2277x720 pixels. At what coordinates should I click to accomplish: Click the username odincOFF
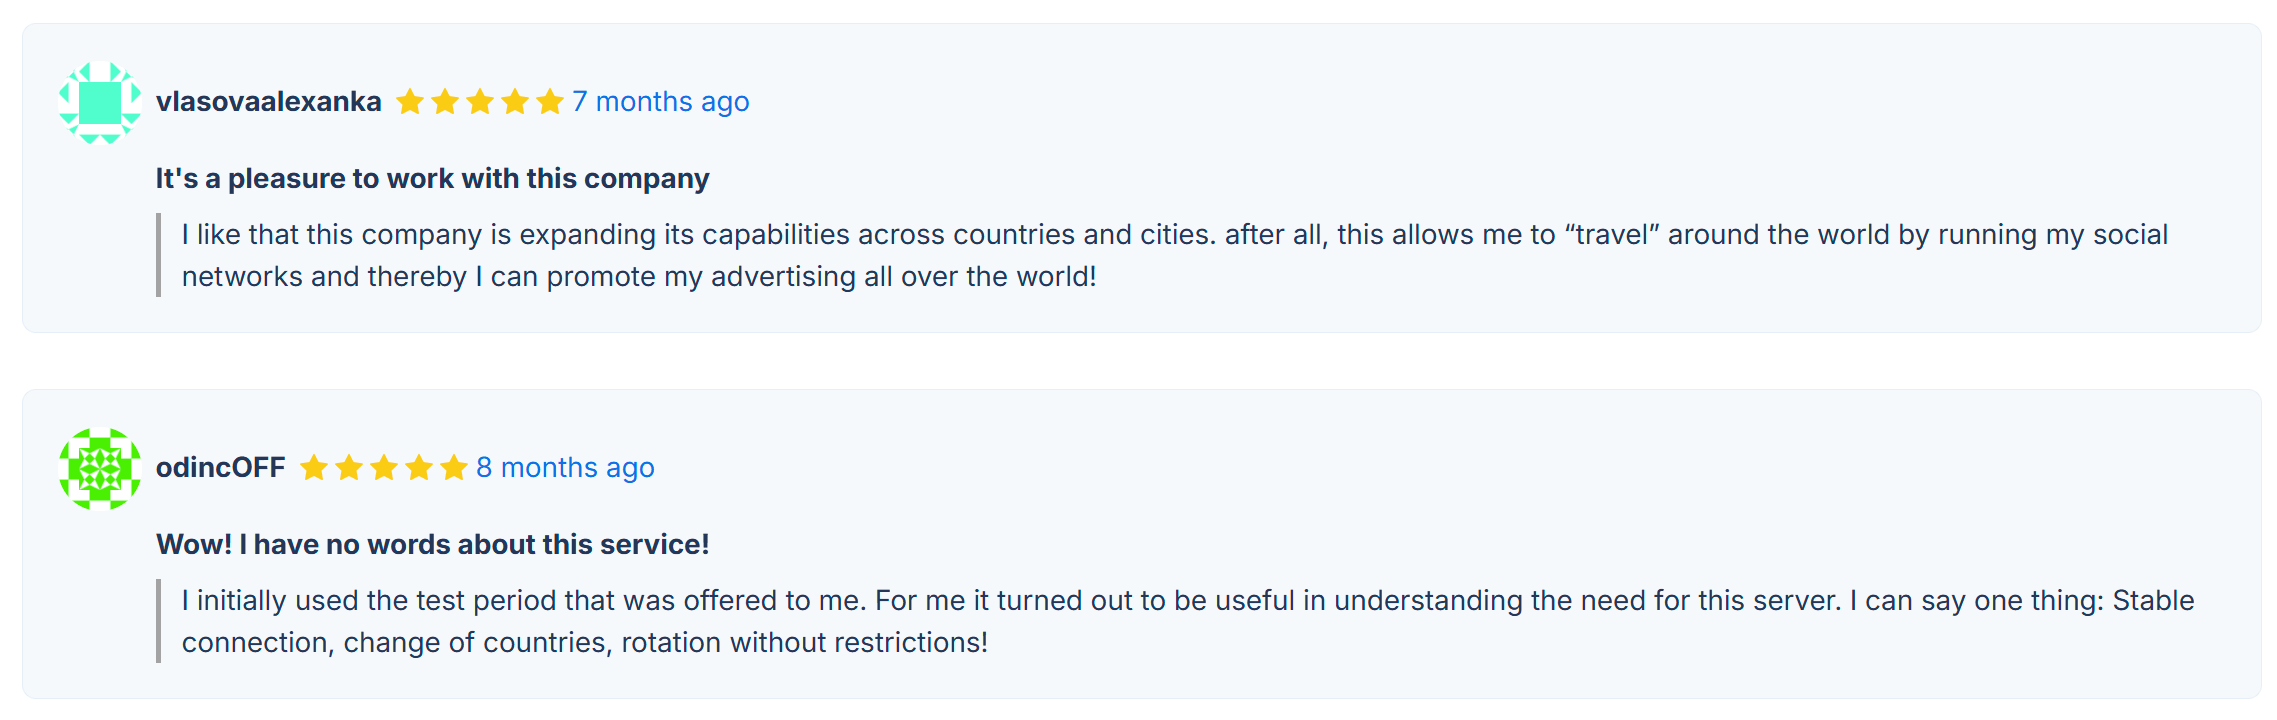coord(220,468)
